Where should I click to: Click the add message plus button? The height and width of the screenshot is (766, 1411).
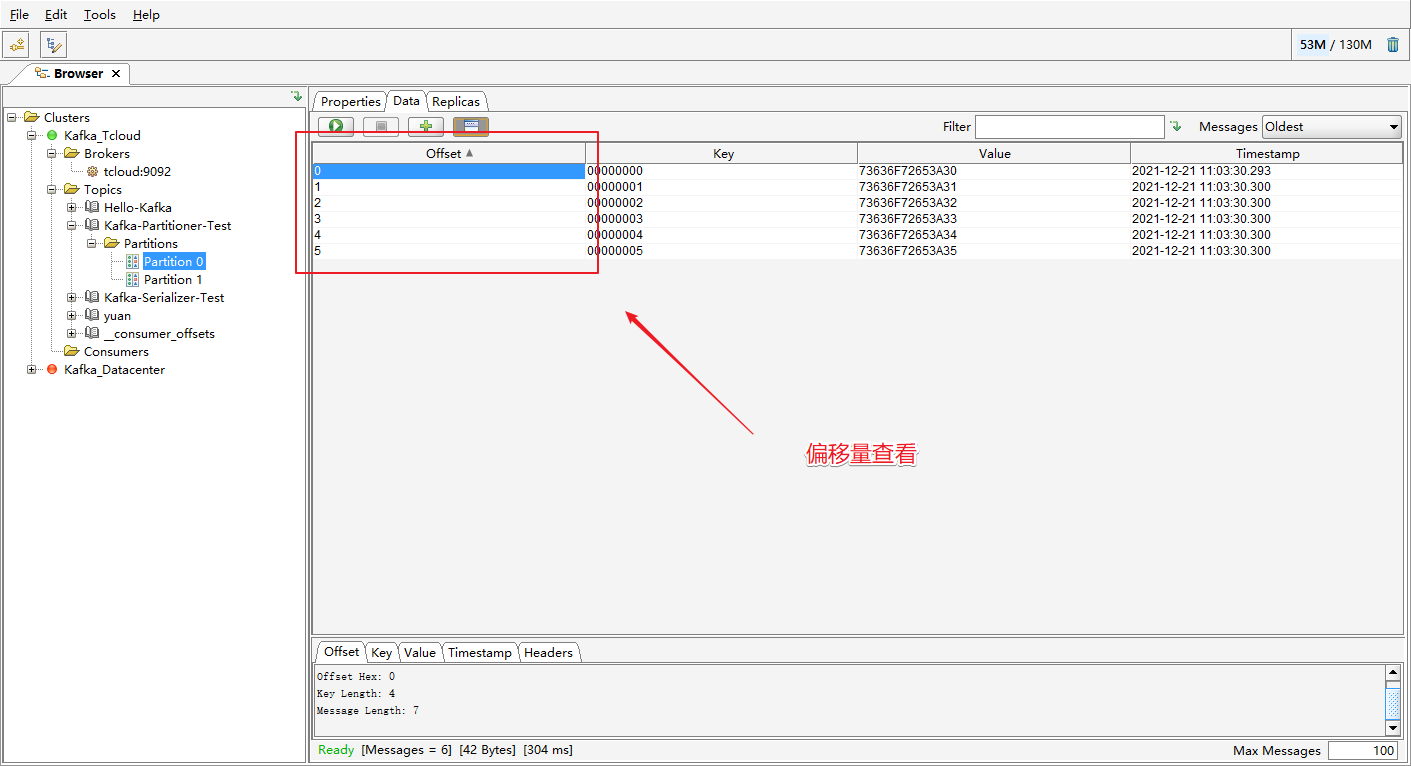click(426, 127)
